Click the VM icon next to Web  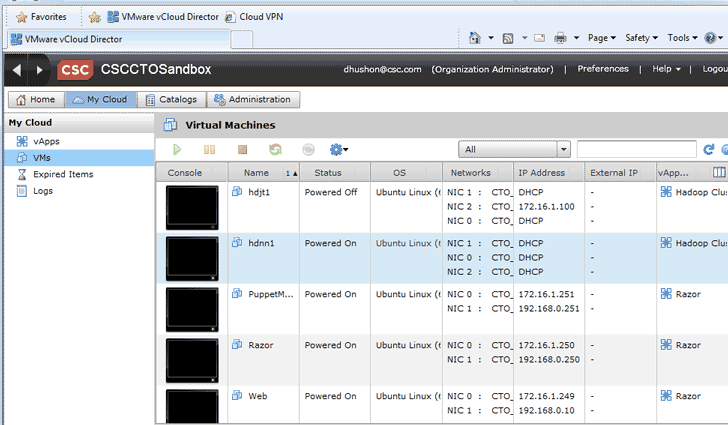tap(237, 396)
